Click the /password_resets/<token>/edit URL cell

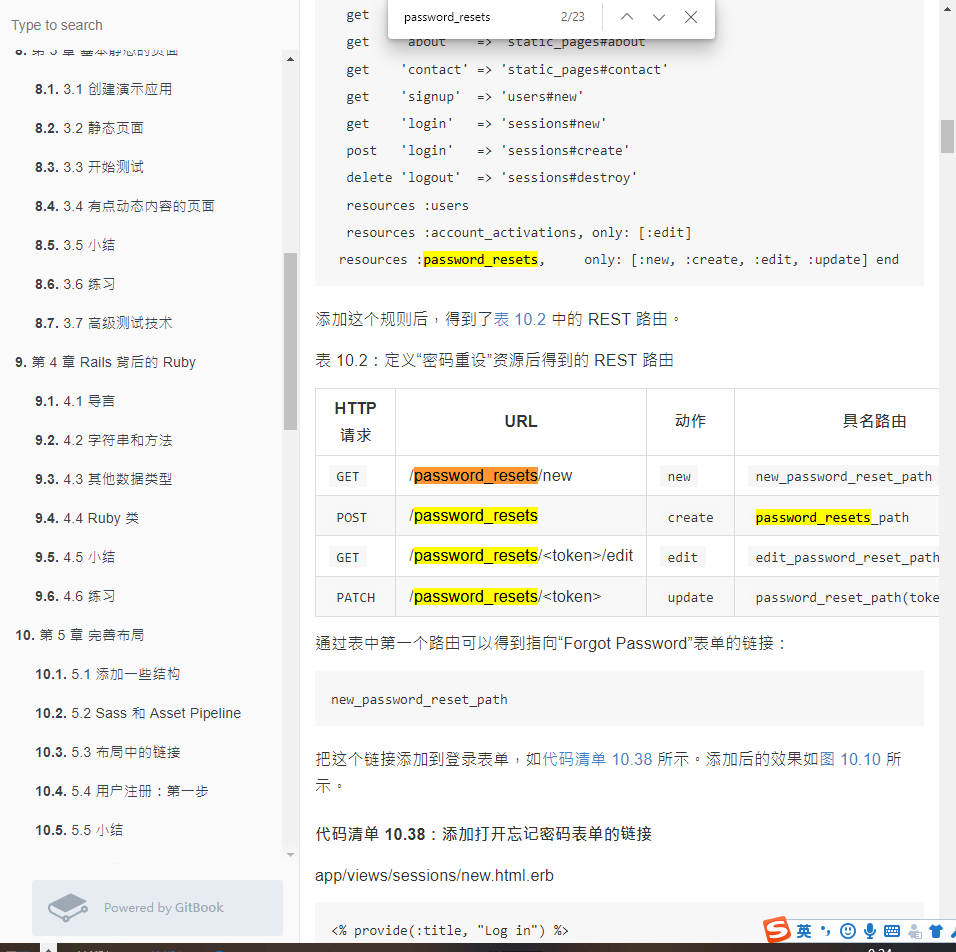coord(521,556)
